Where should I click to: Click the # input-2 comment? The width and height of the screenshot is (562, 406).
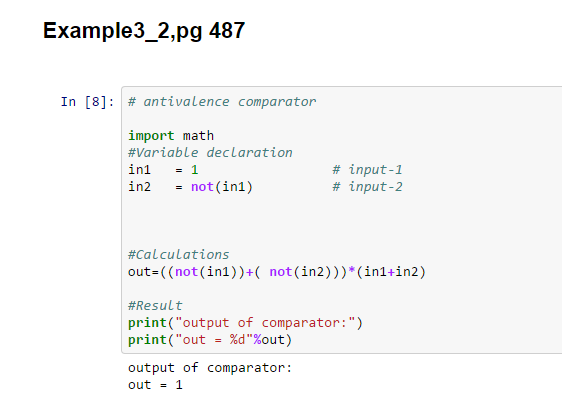367,187
